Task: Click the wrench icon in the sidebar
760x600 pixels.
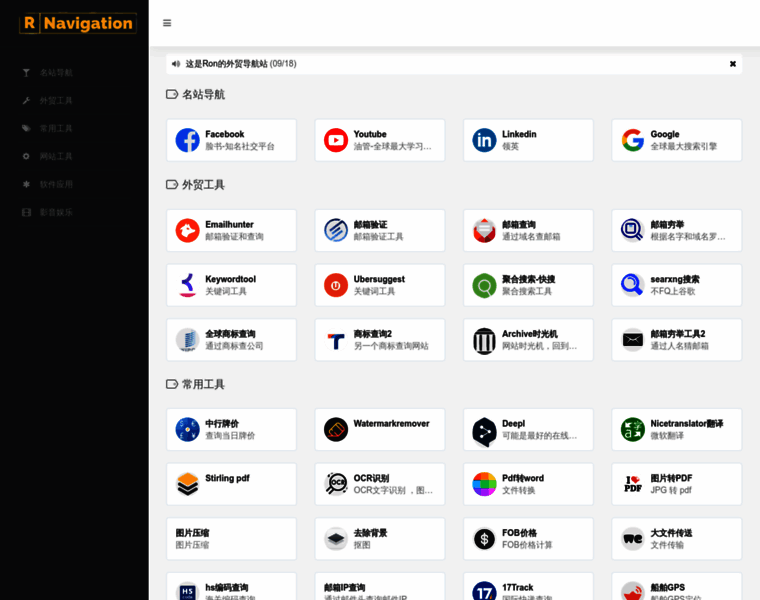Action: (x=26, y=100)
